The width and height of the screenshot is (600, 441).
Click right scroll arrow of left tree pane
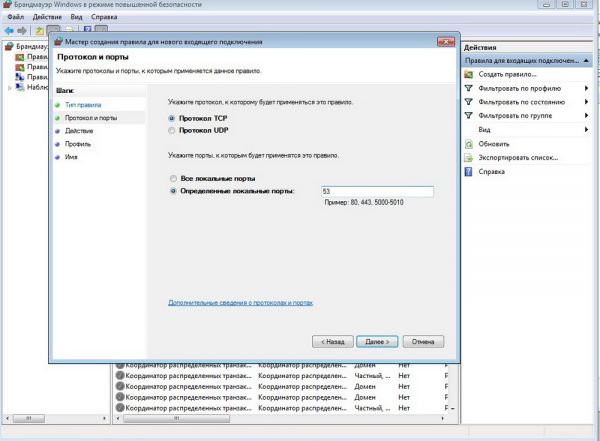pos(104,418)
